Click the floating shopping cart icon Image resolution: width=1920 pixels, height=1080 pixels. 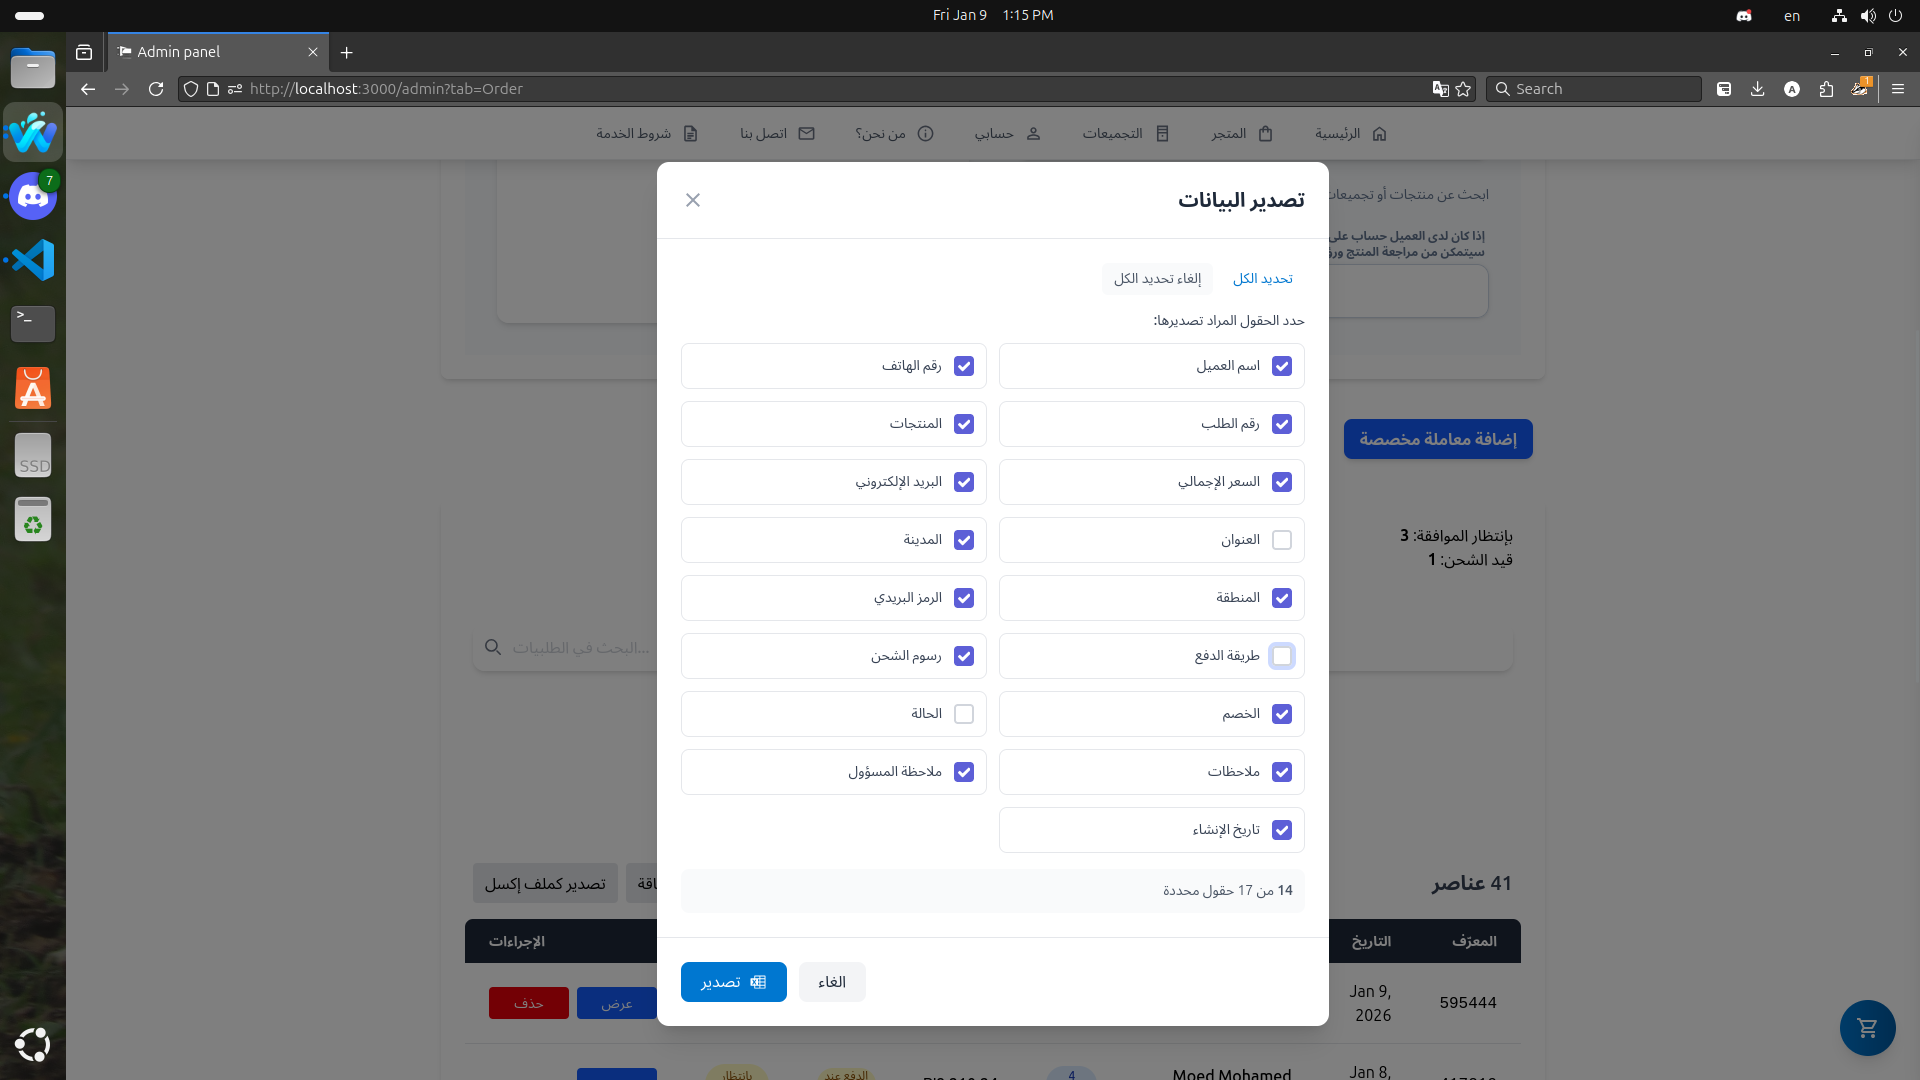coord(1866,1028)
